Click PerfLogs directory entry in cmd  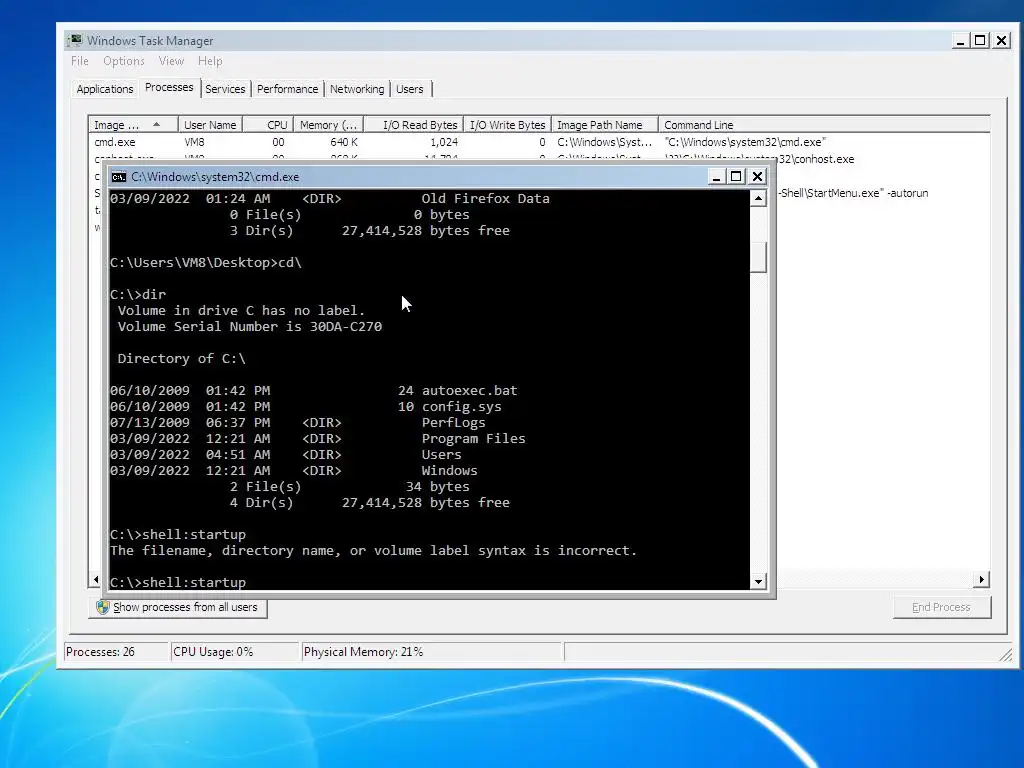click(454, 423)
